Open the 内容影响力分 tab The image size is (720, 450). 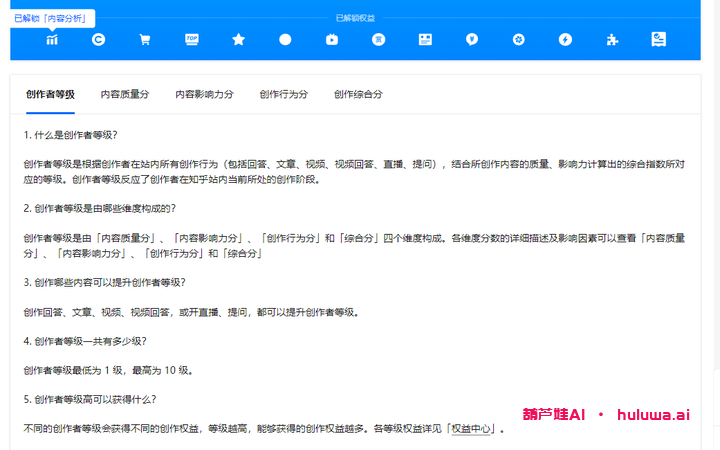click(204, 95)
